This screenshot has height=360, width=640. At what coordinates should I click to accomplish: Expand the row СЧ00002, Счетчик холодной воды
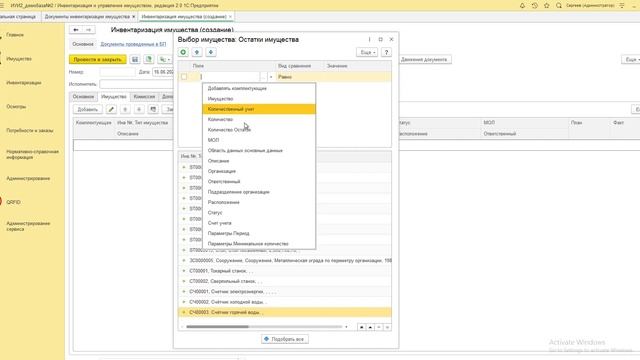[x=184, y=302]
